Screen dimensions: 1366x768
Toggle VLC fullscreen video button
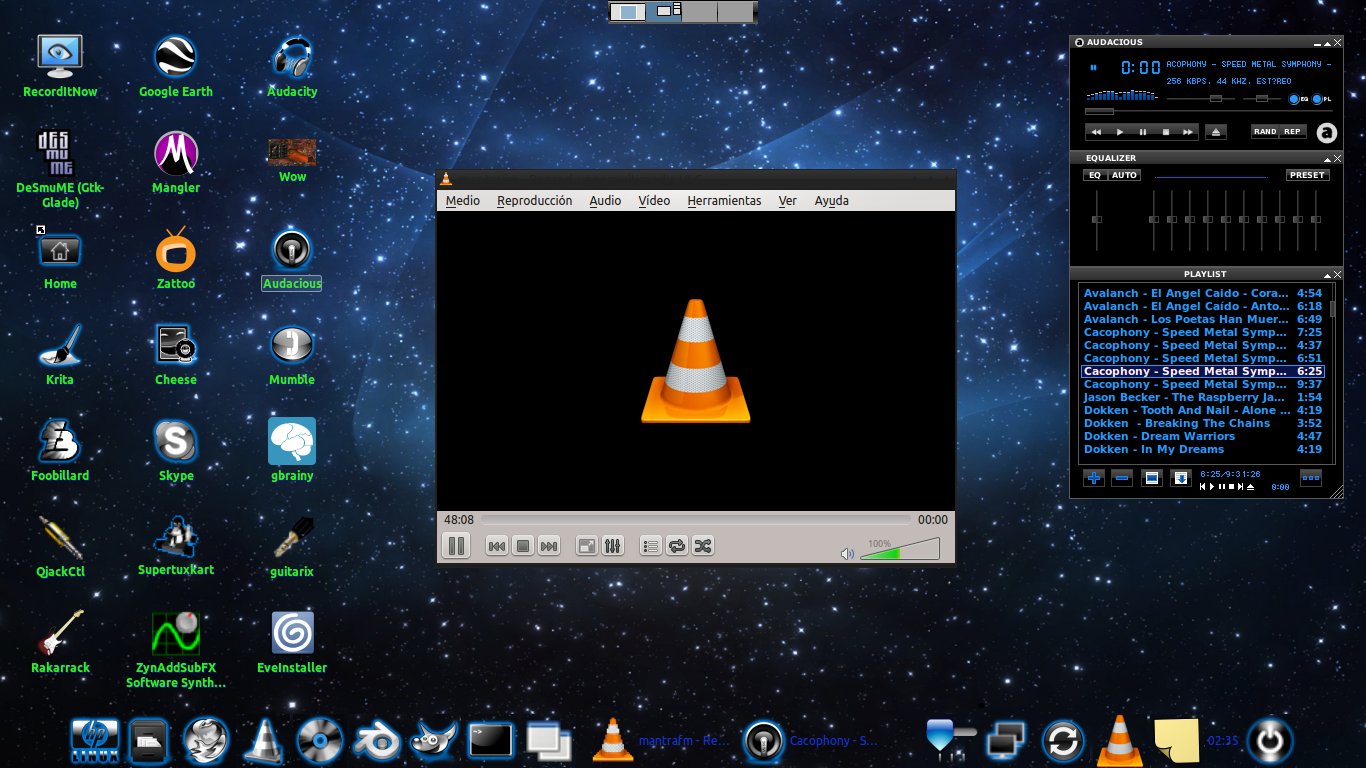(587, 546)
